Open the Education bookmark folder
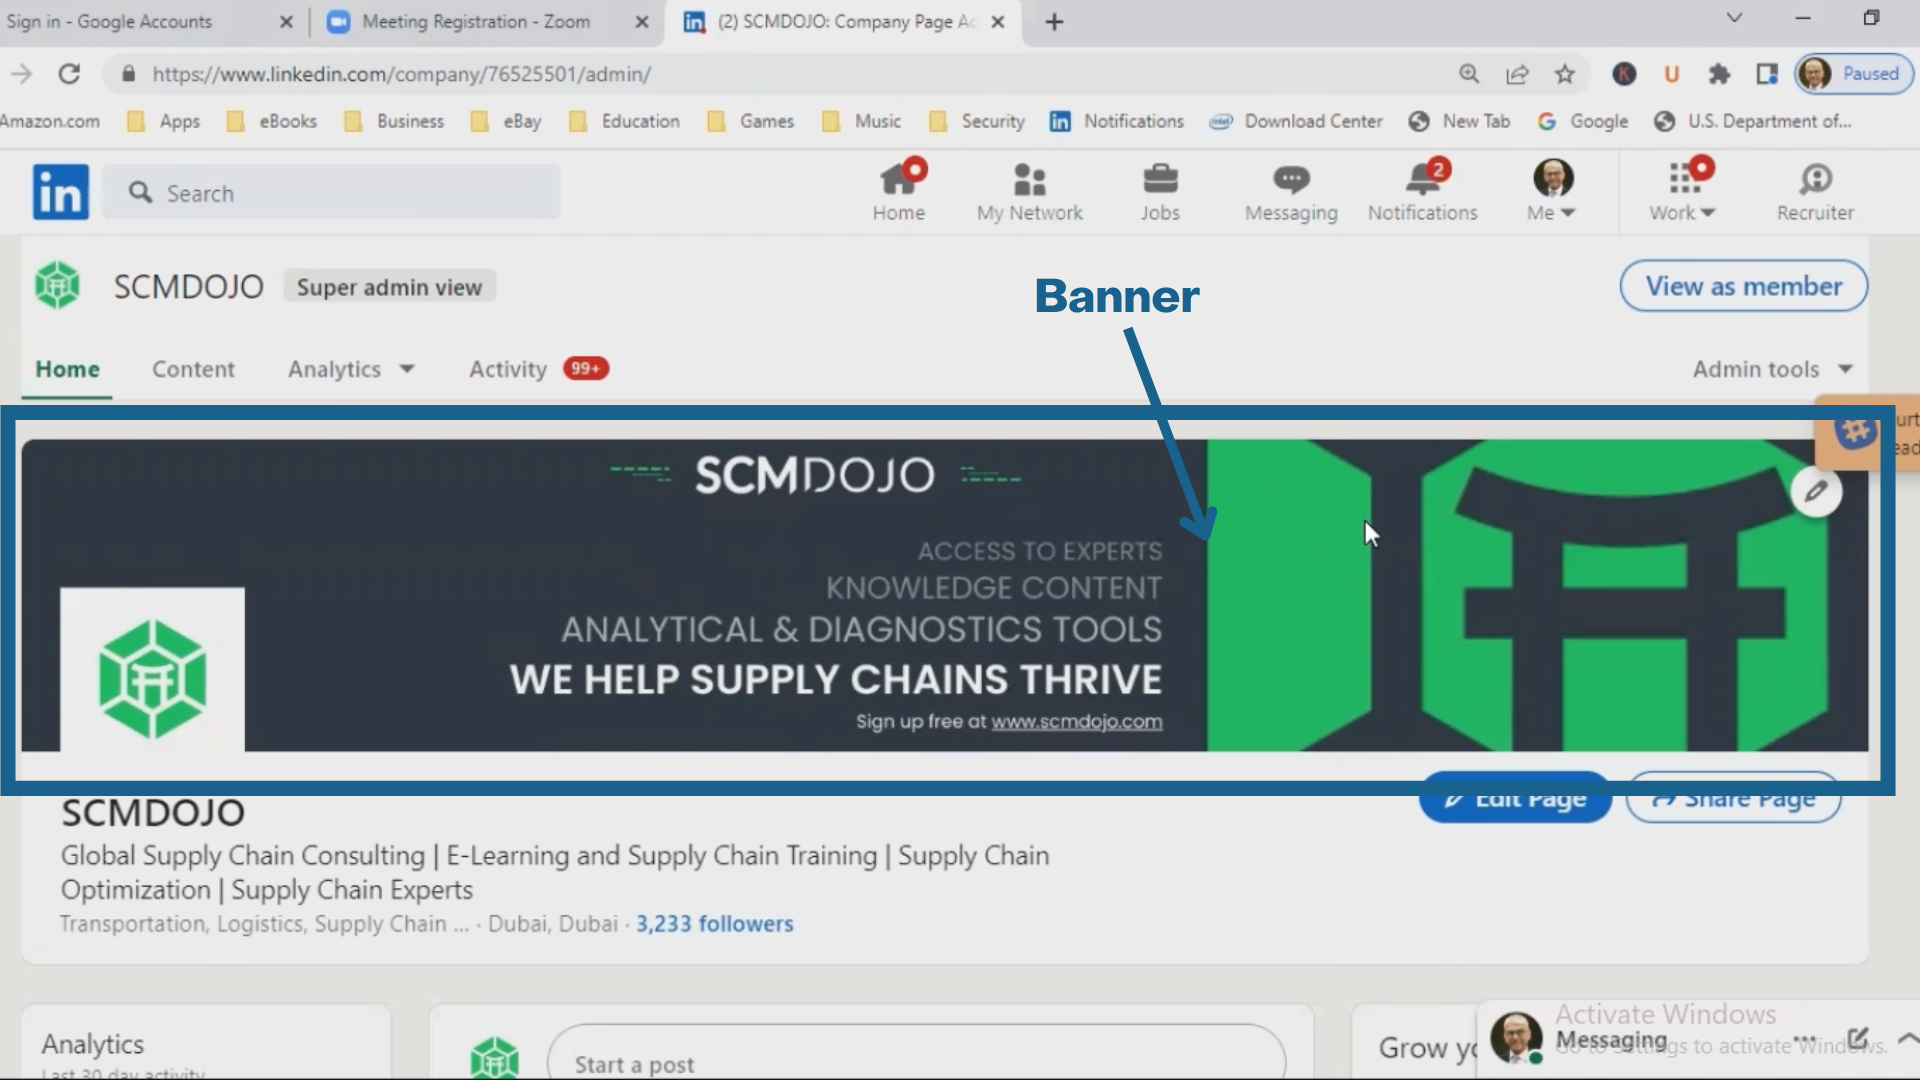 pos(624,121)
